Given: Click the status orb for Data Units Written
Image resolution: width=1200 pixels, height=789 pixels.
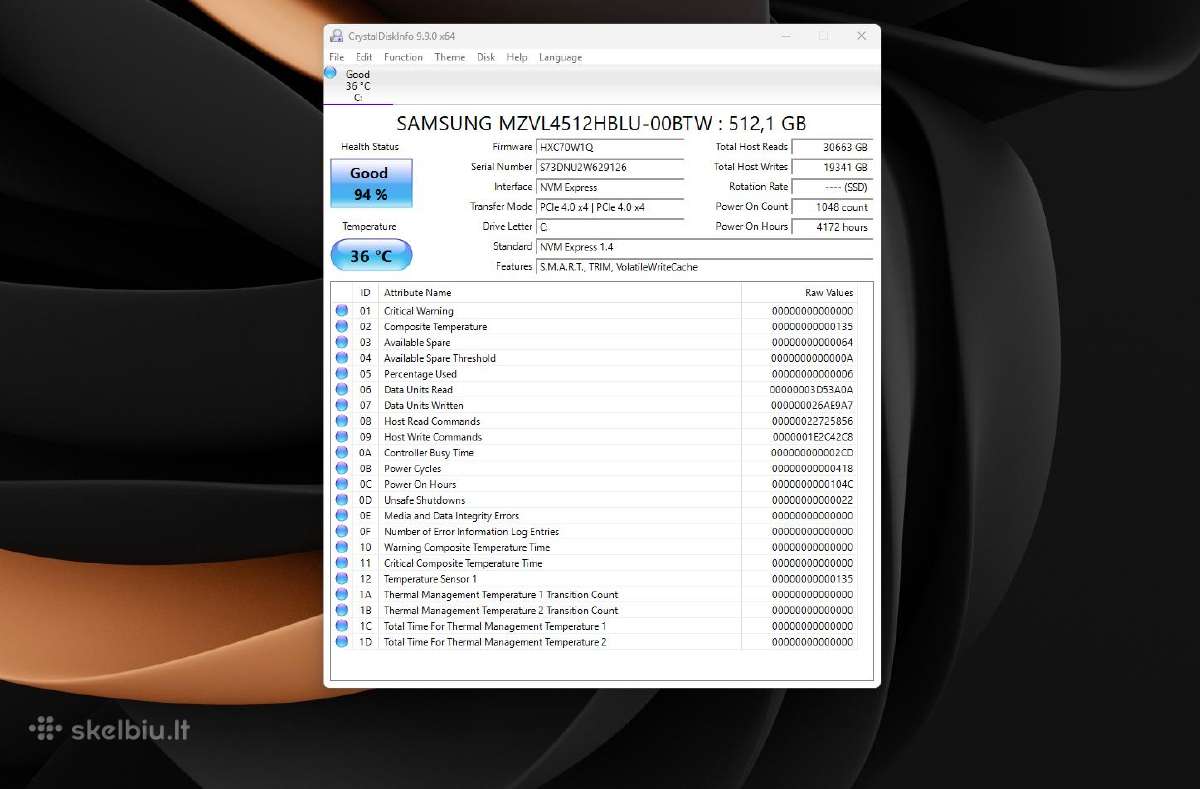Looking at the screenshot, I should 342,405.
